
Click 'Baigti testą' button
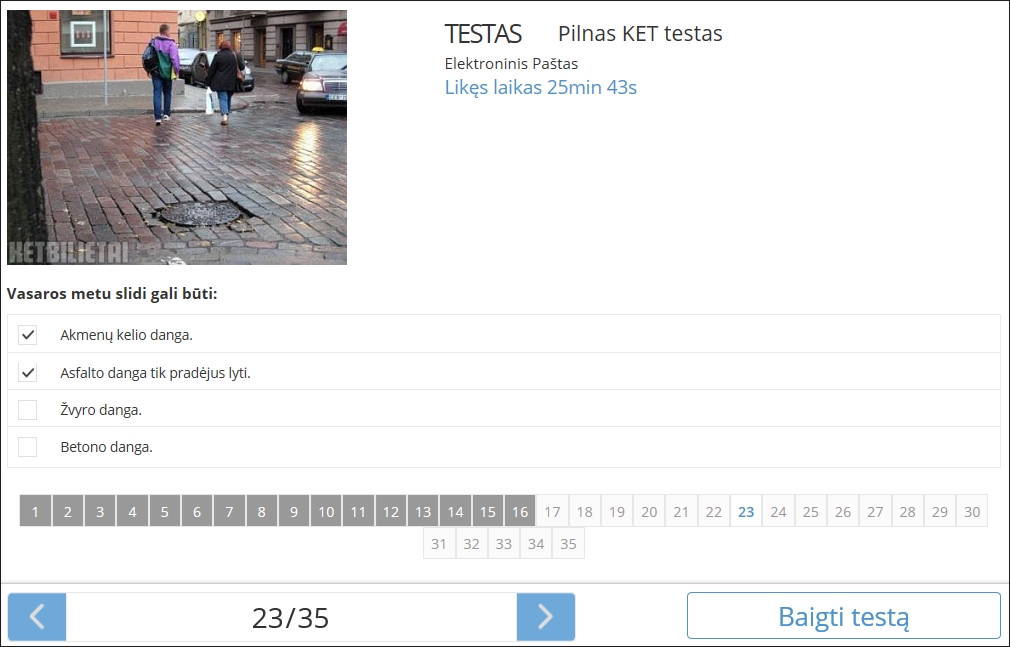[843, 616]
